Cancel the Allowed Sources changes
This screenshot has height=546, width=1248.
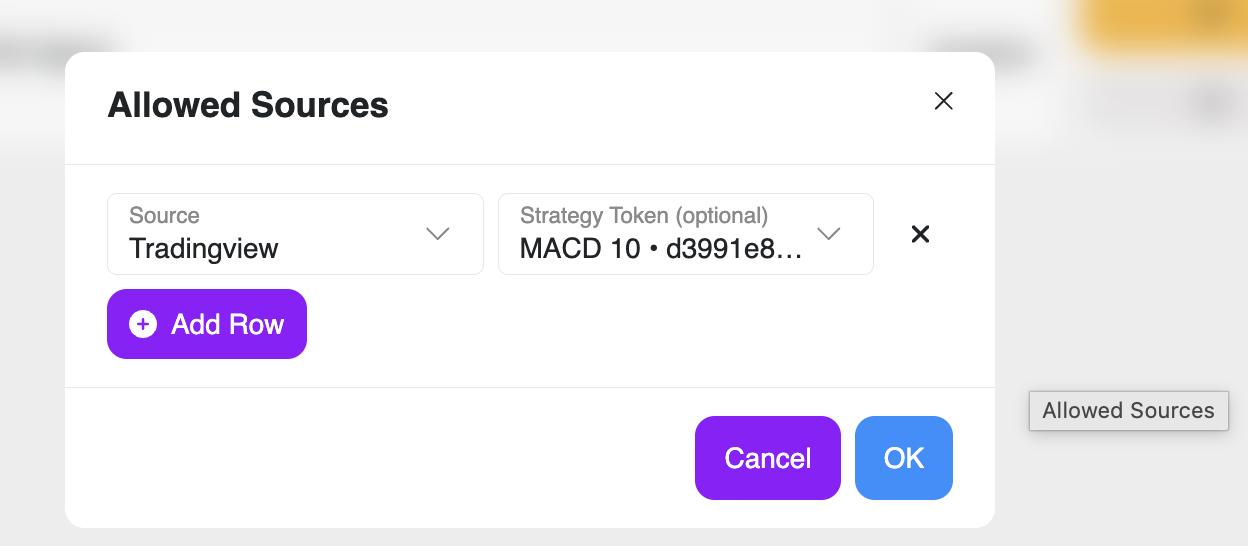pos(767,458)
